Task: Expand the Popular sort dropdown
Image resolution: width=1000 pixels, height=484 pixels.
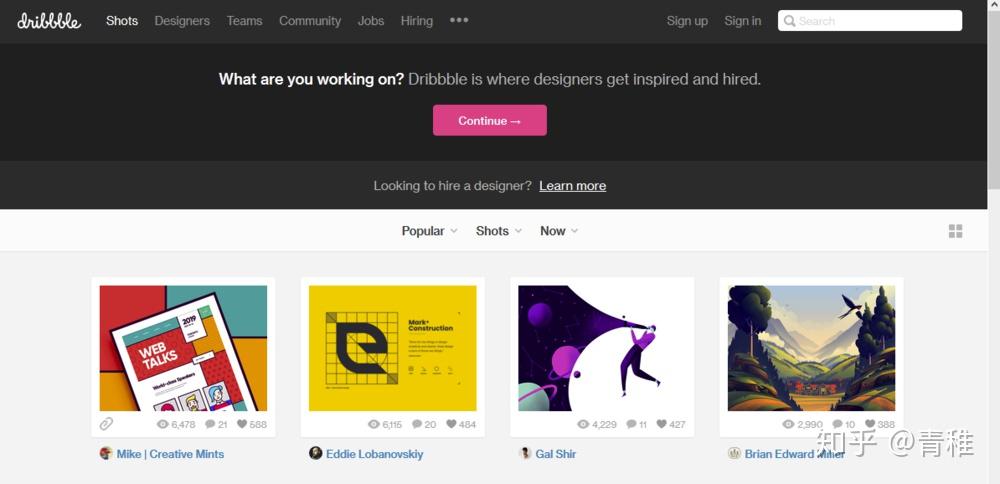Action: (x=429, y=231)
